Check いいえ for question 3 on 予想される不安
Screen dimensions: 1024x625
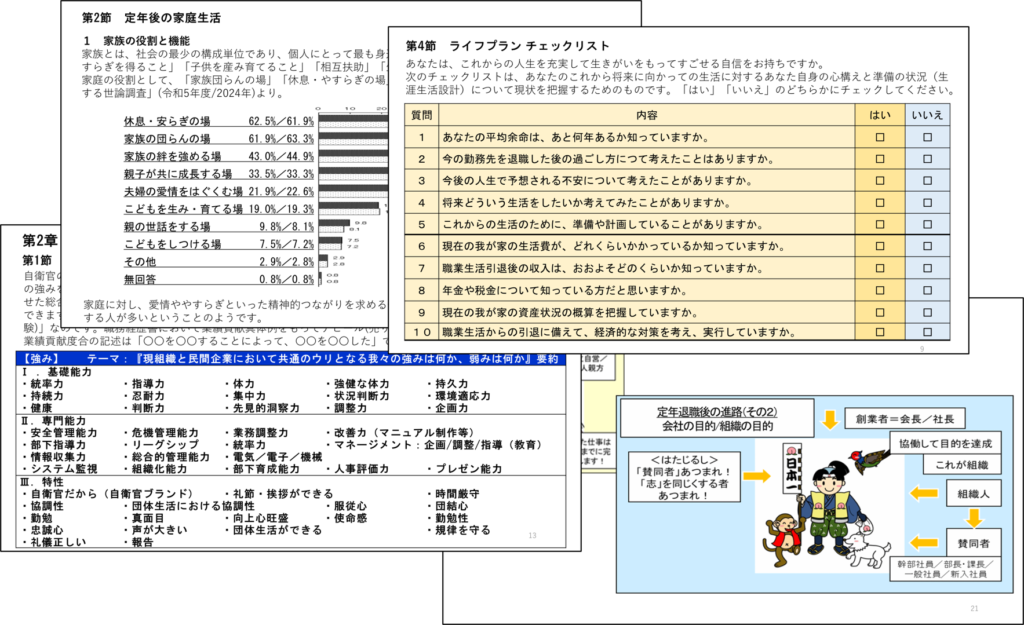927,180
